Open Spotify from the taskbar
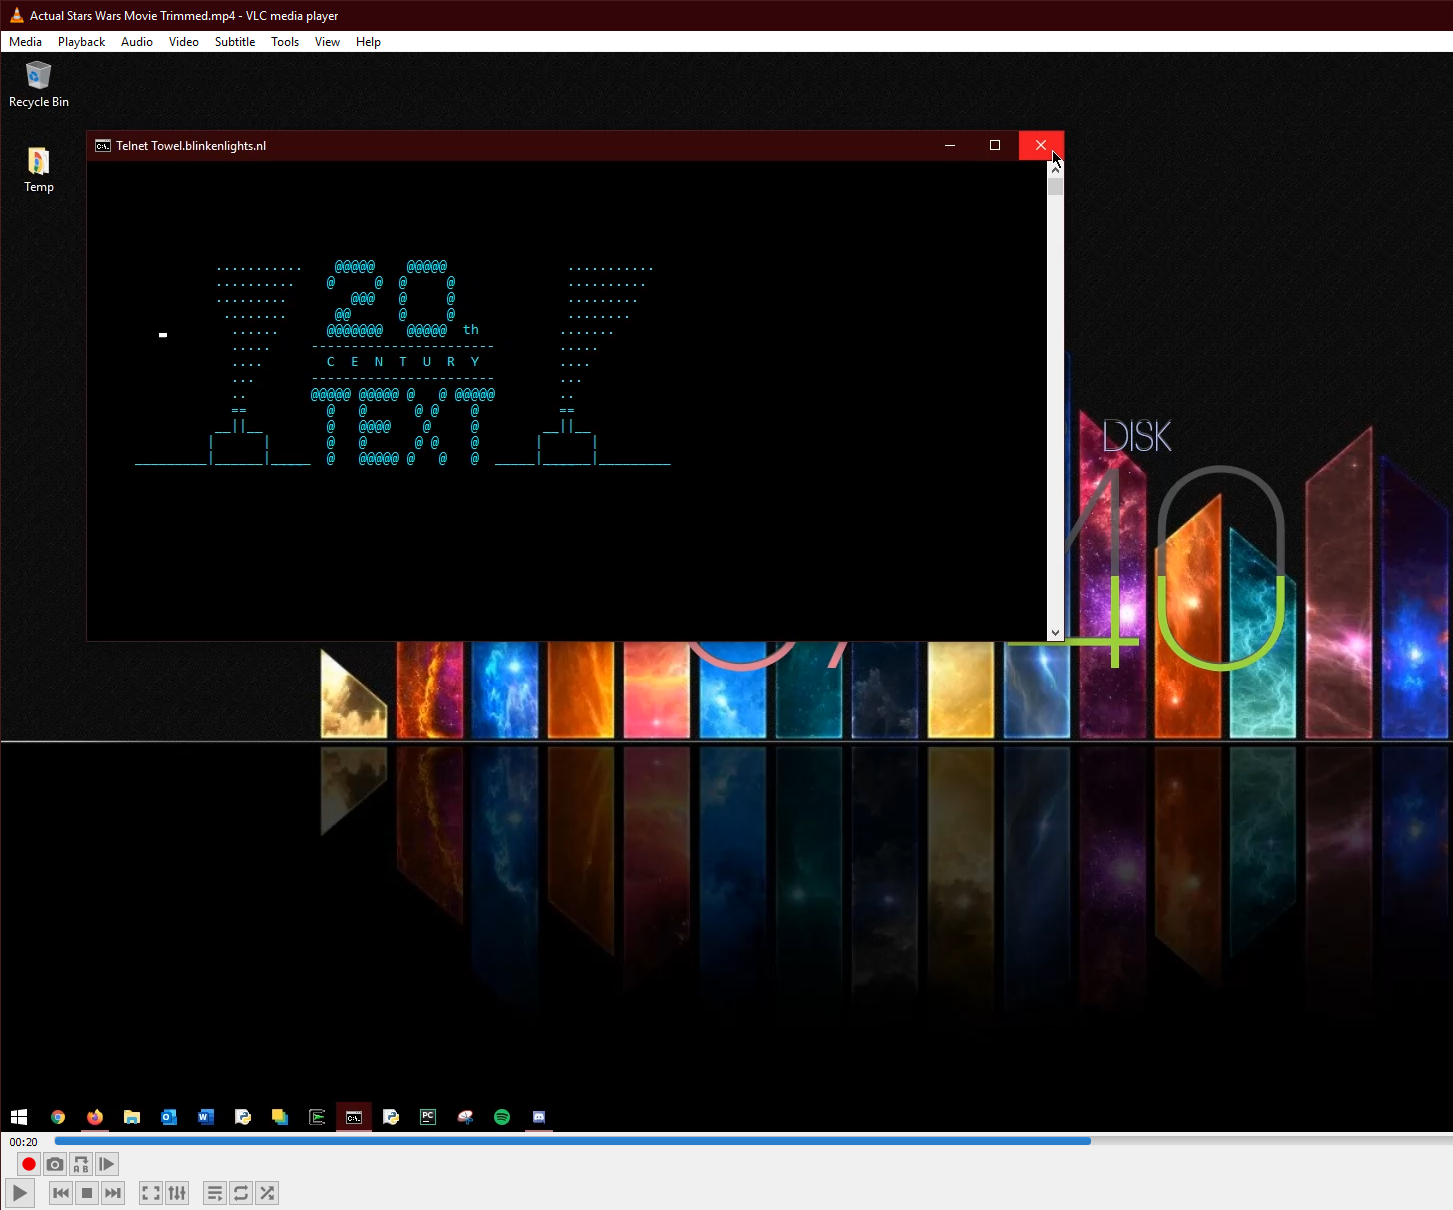The width and height of the screenshot is (1453, 1210). click(501, 1117)
